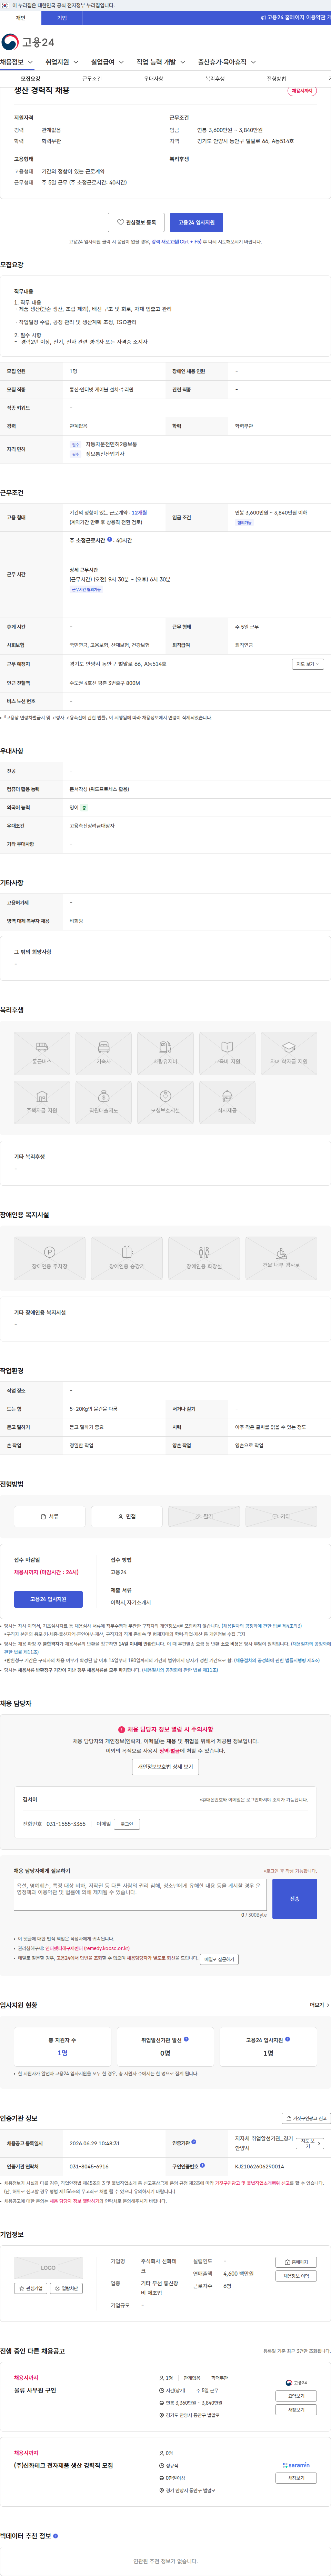The height and width of the screenshot is (2576, 331).
Task: Click the 장애인용 화장실 icon
Action: point(204,1258)
